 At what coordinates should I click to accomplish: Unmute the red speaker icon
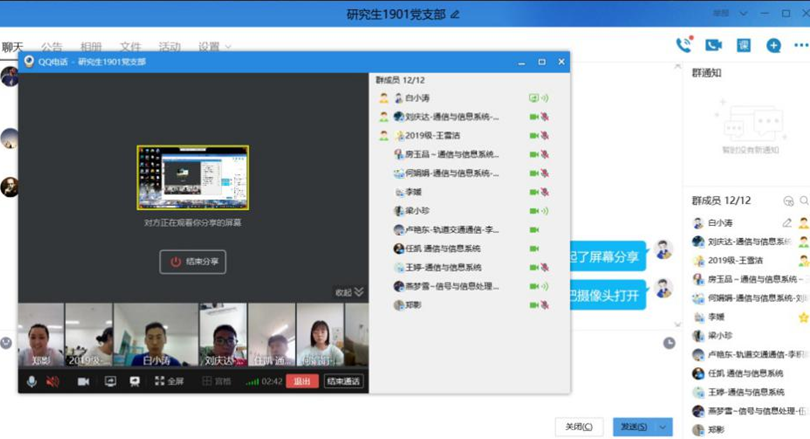click(53, 381)
